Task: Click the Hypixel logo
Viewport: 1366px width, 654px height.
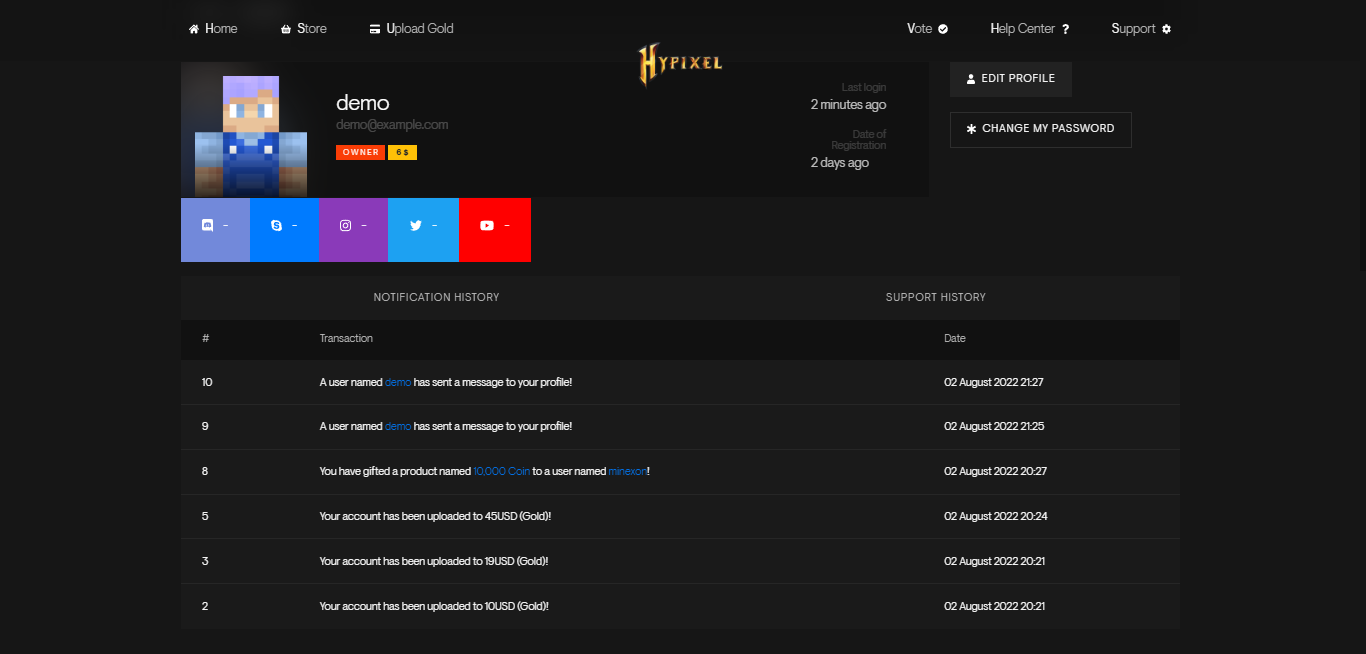Action: (x=681, y=65)
